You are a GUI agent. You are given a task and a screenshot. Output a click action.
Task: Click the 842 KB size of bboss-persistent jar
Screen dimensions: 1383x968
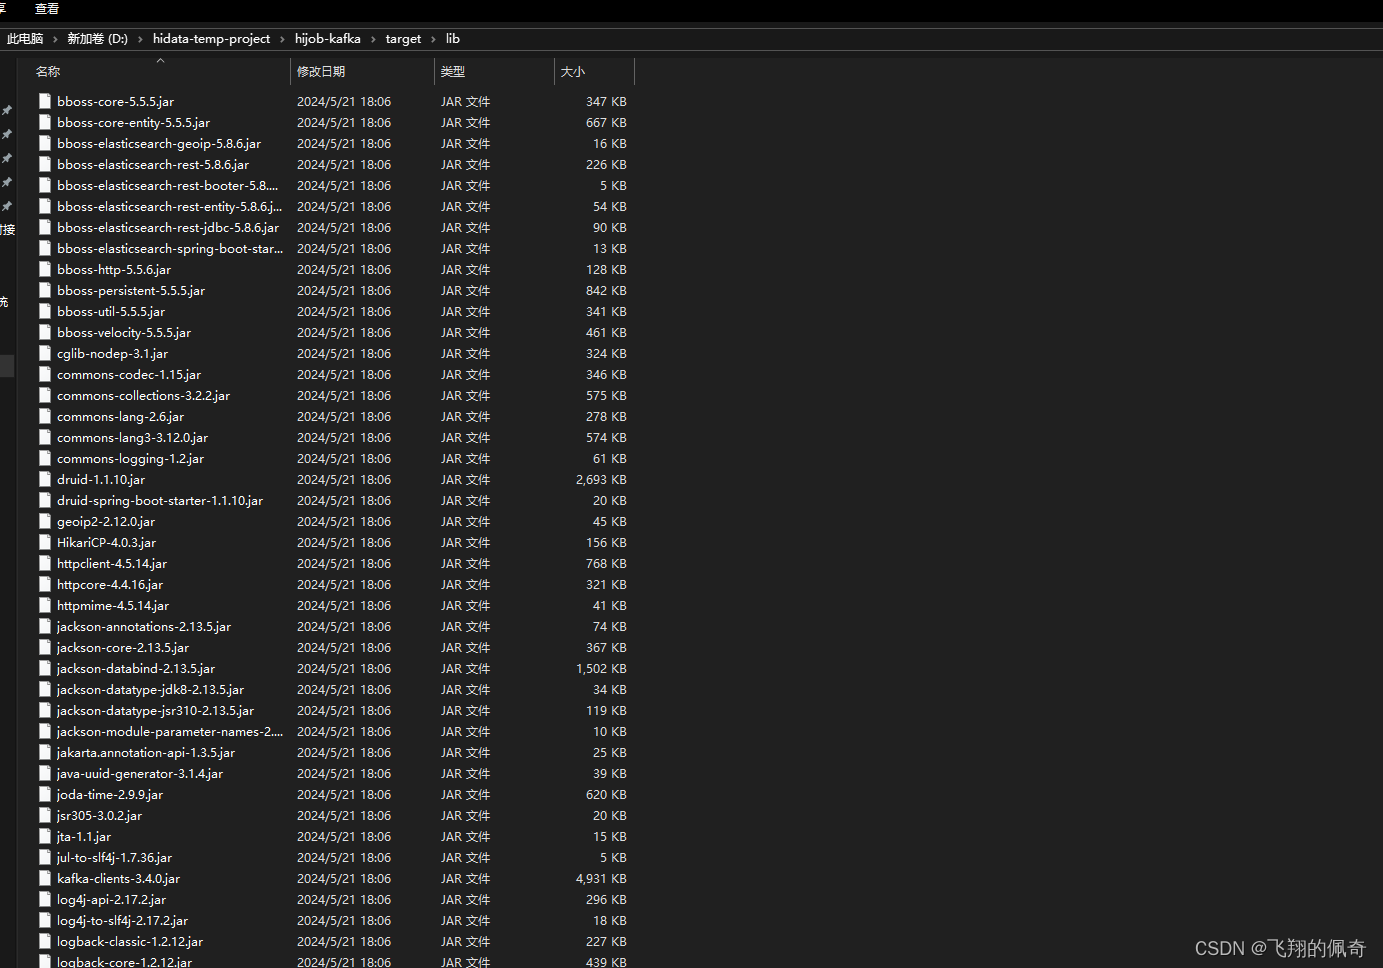point(606,290)
